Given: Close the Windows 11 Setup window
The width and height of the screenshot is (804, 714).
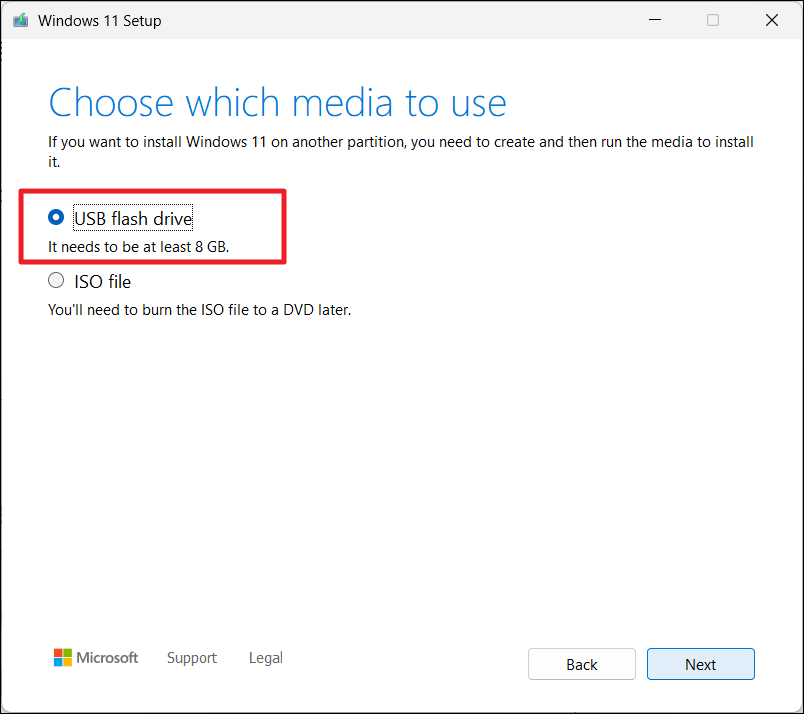Looking at the screenshot, I should (771, 20).
